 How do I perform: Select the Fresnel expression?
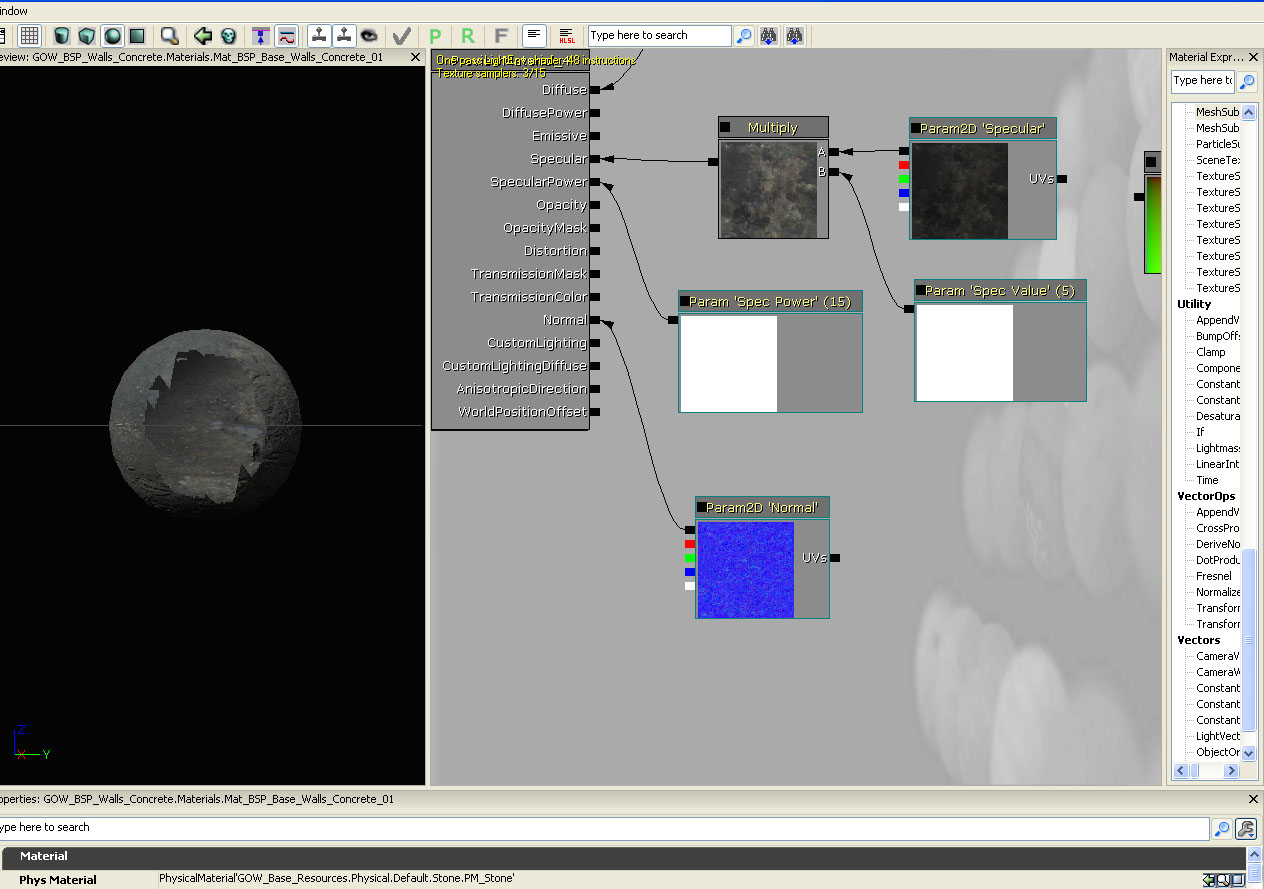pyautogui.click(x=1214, y=576)
